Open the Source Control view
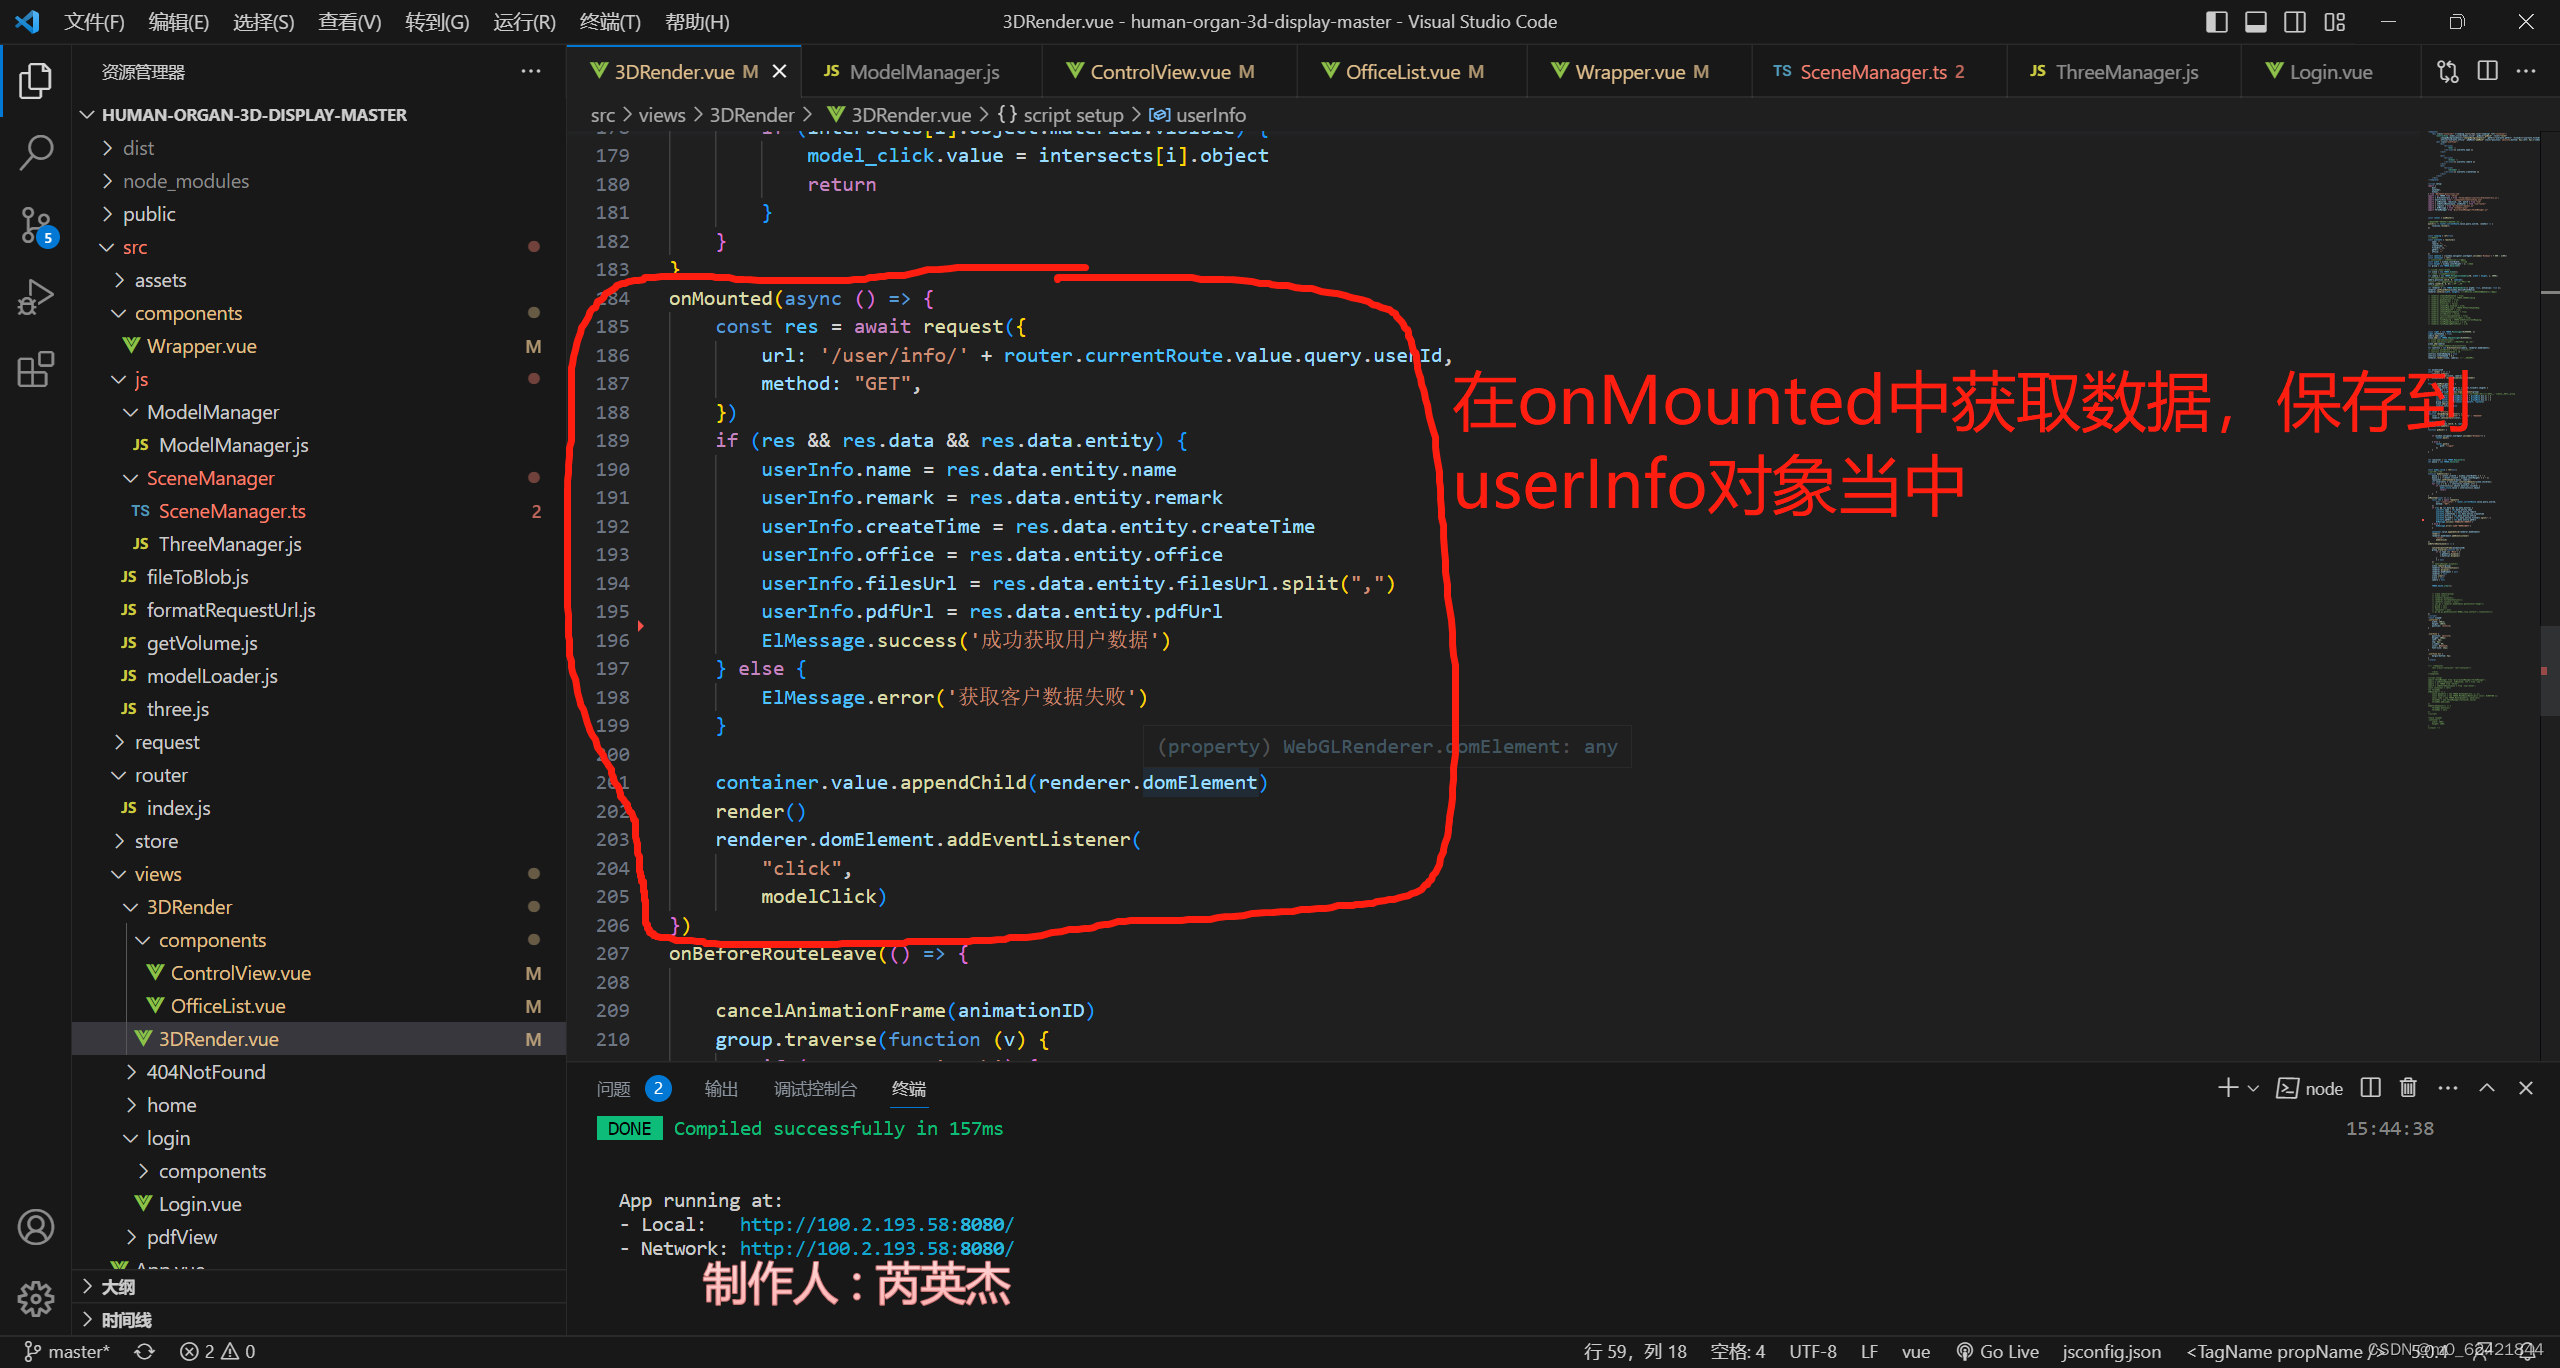The height and width of the screenshot is (1368, 2560). coord(36,225)
